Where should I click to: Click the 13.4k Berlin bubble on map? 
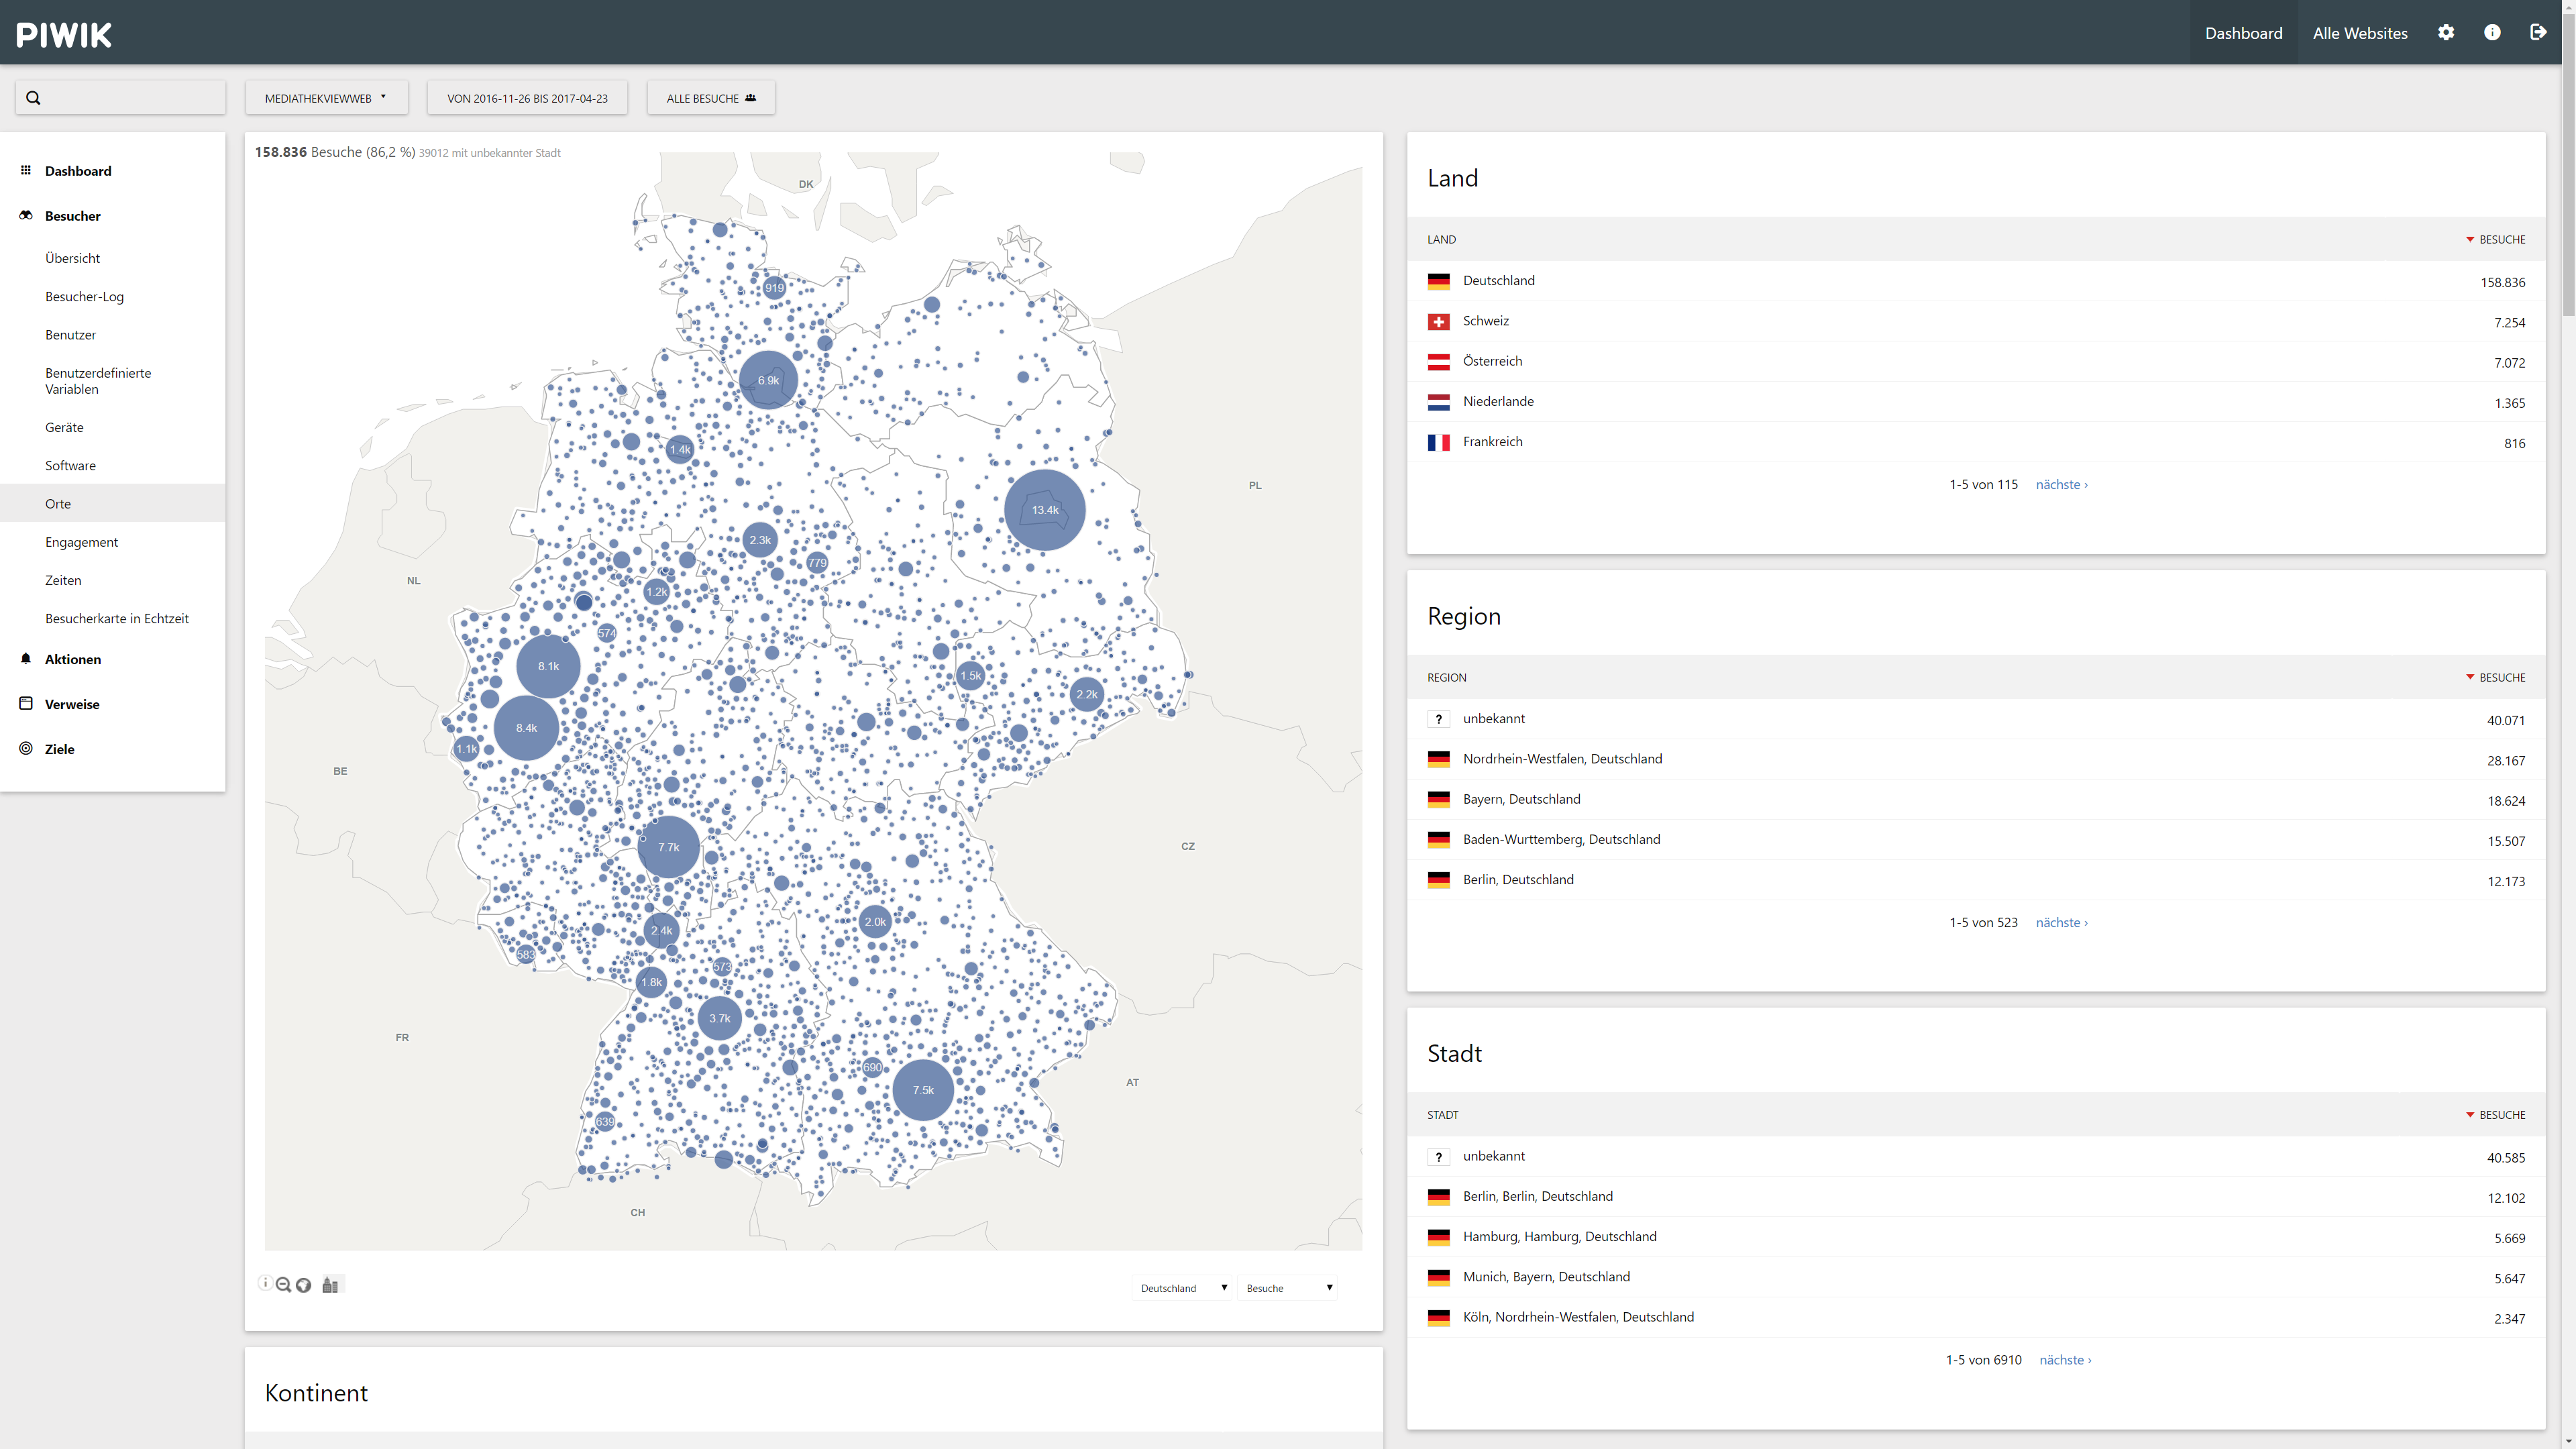(x=1044, y=510)
